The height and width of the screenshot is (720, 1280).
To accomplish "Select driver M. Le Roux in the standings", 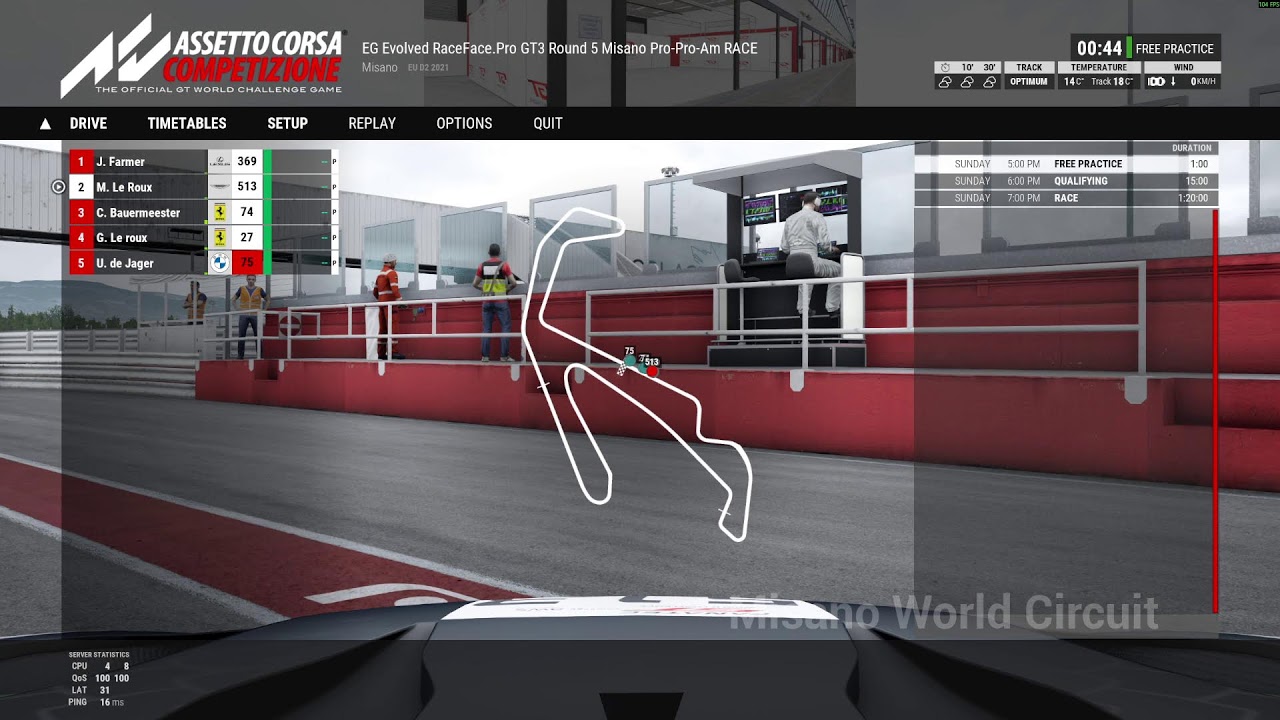I will tap(124, 187).
